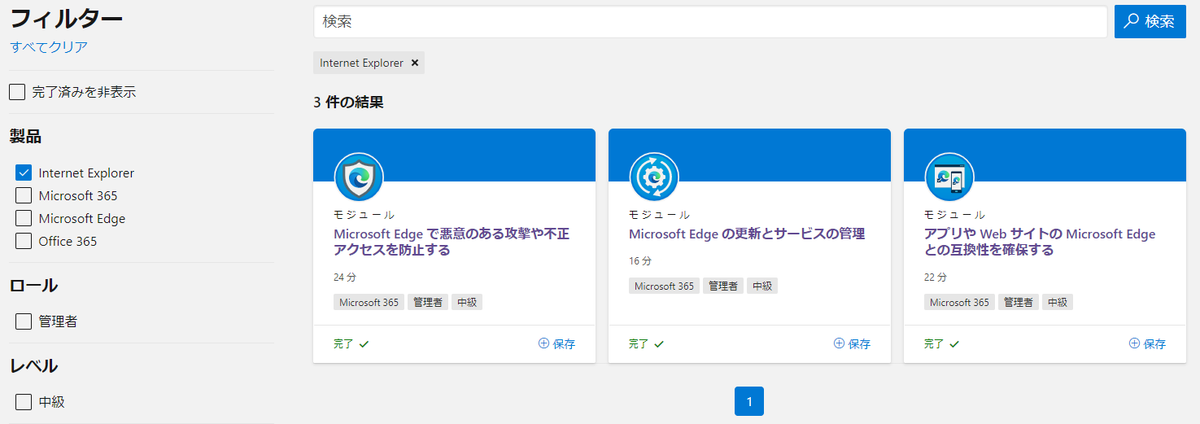The width and height of the screenshot is (1200, 424).
Task: Check the 管理者 role filter
Action: tap(24, 322)
